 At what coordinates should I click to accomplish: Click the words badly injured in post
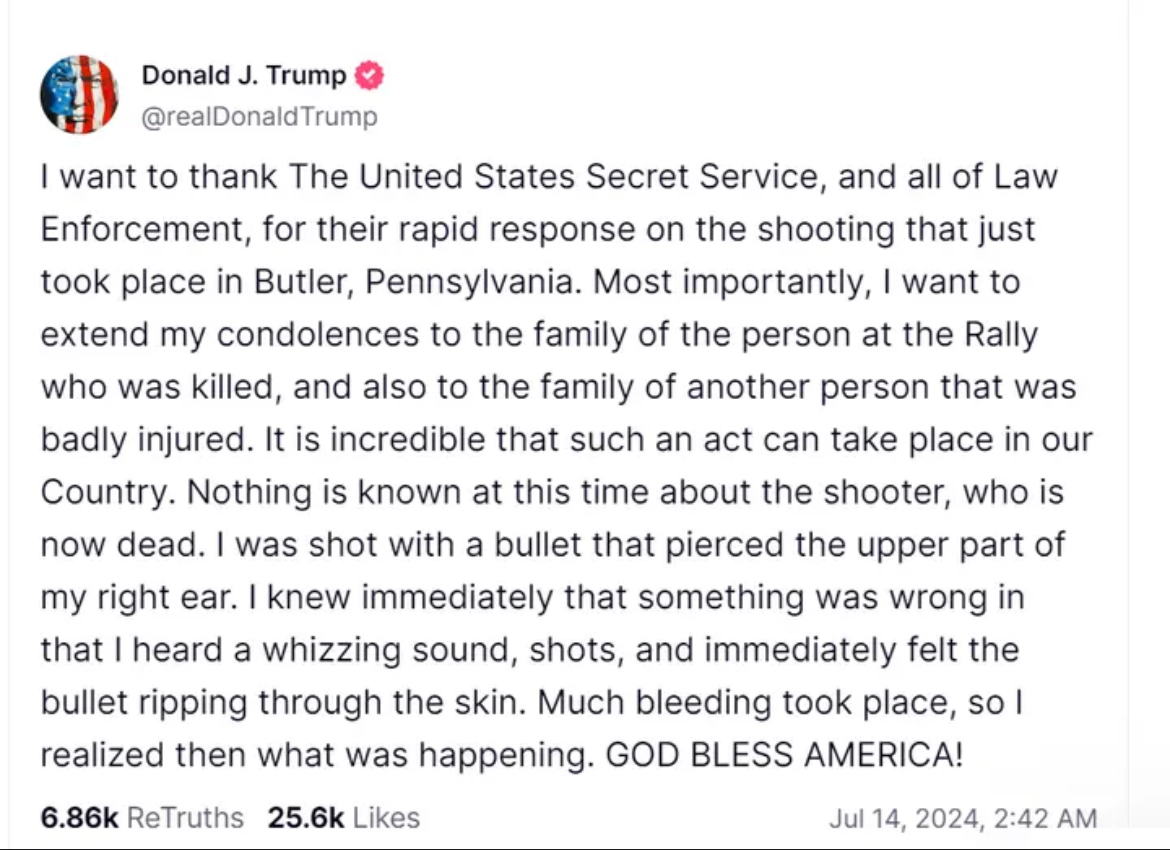pyautogui.click(x=143, y=440)
